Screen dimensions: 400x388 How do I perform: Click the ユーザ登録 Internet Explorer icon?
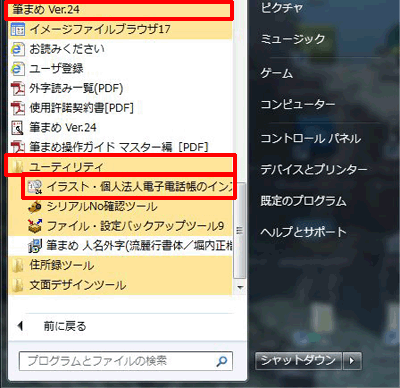pos(18,69)
